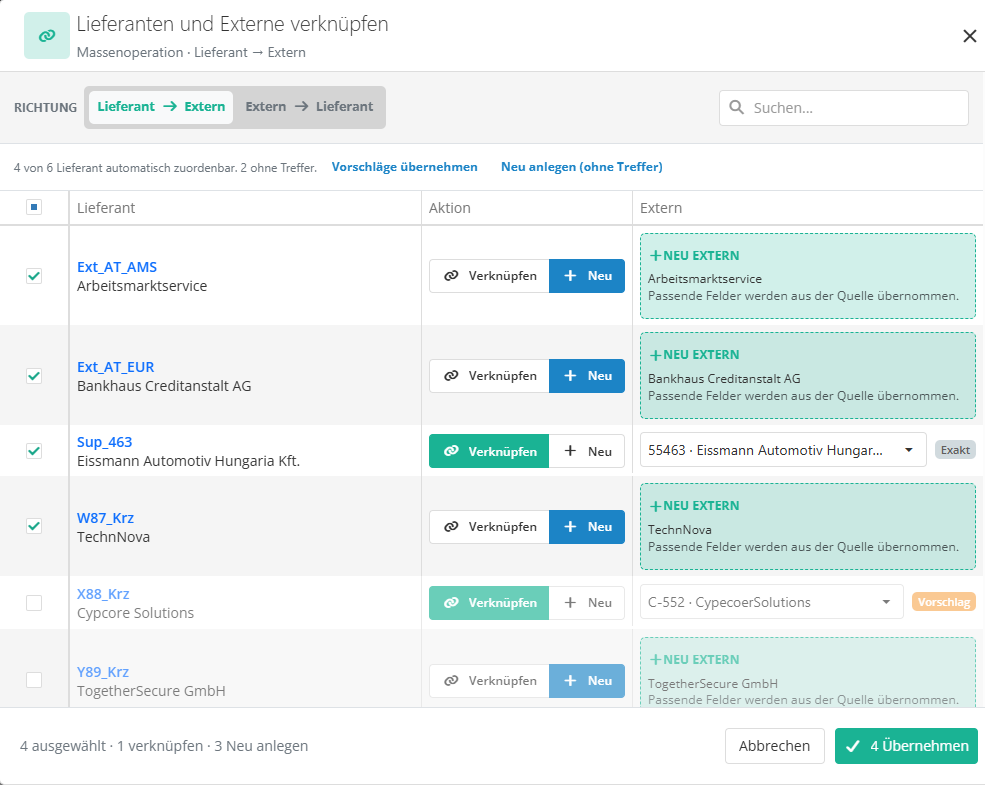
Task: Choose Verknüpfen for Arbeitsmarktservice row
Action: [x=489, y=276]
